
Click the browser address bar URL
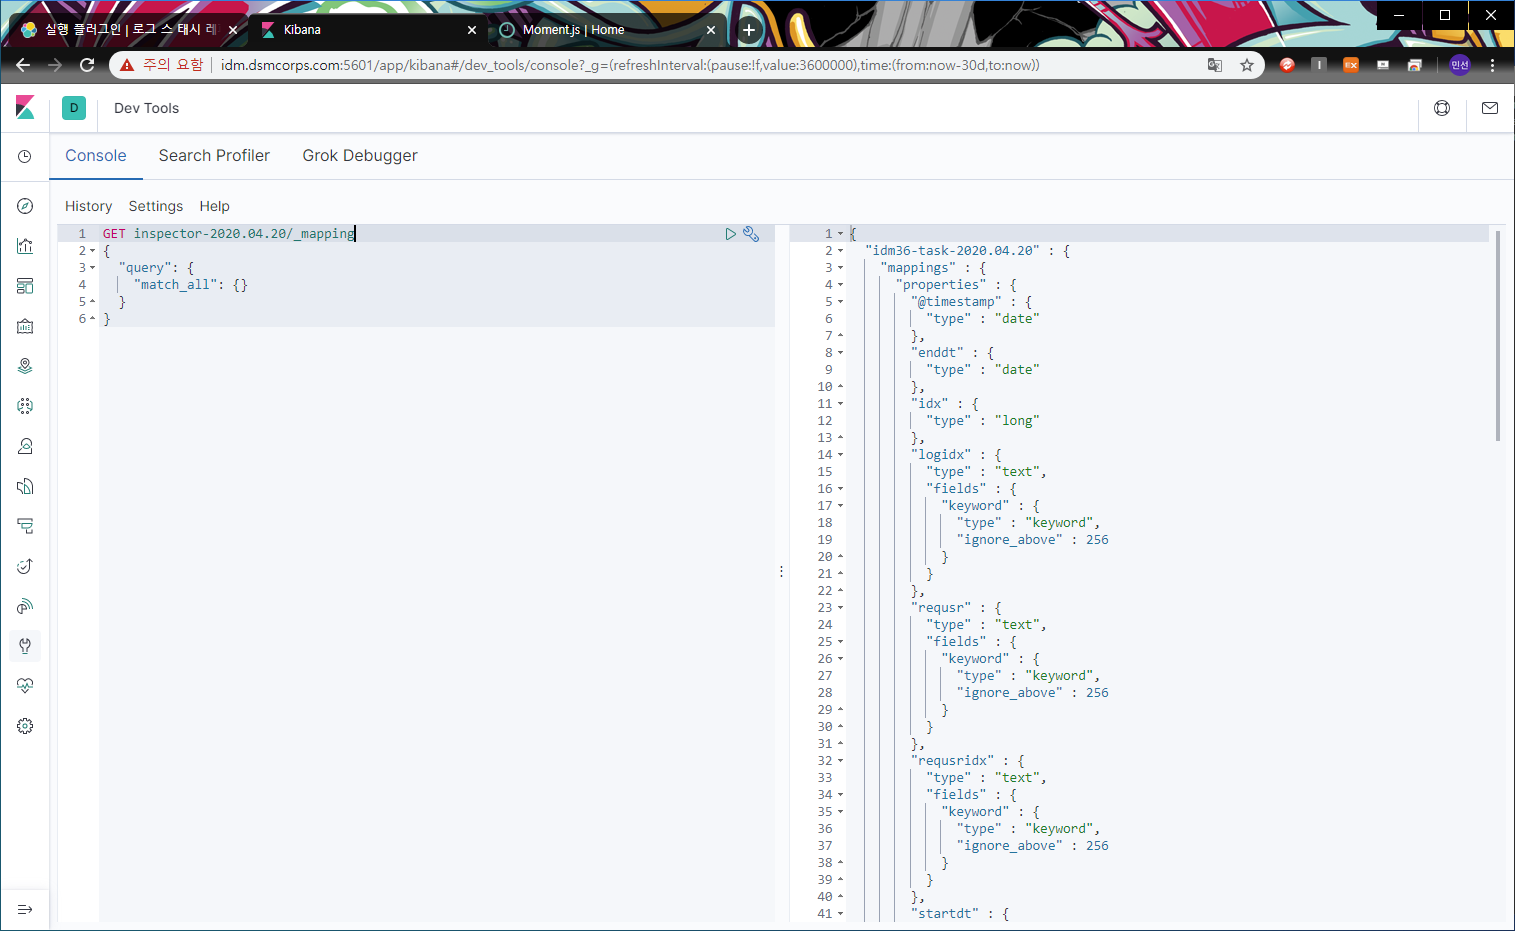[630, 65]
